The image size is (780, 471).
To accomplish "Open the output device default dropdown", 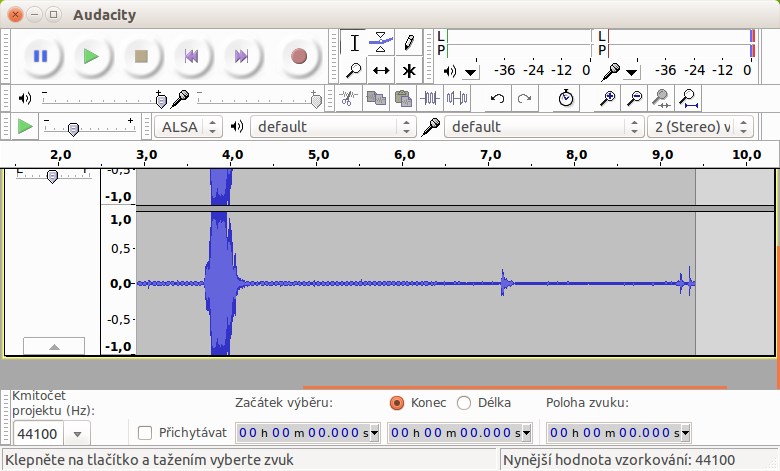I will 333,127.
